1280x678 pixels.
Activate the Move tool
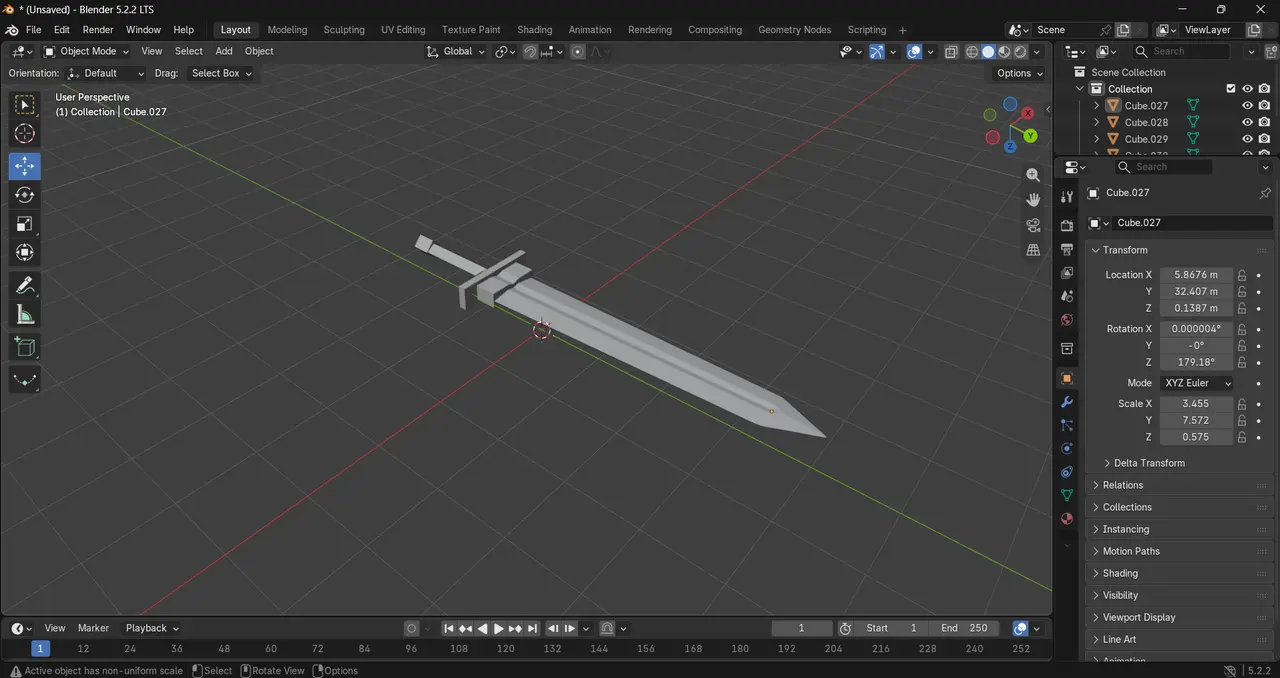pos(25,166)
